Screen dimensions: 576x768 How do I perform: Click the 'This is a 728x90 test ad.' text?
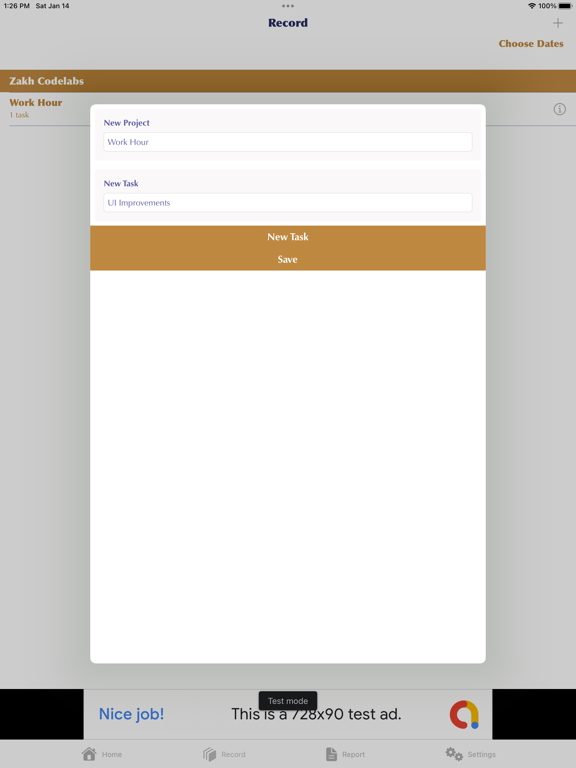316,715
